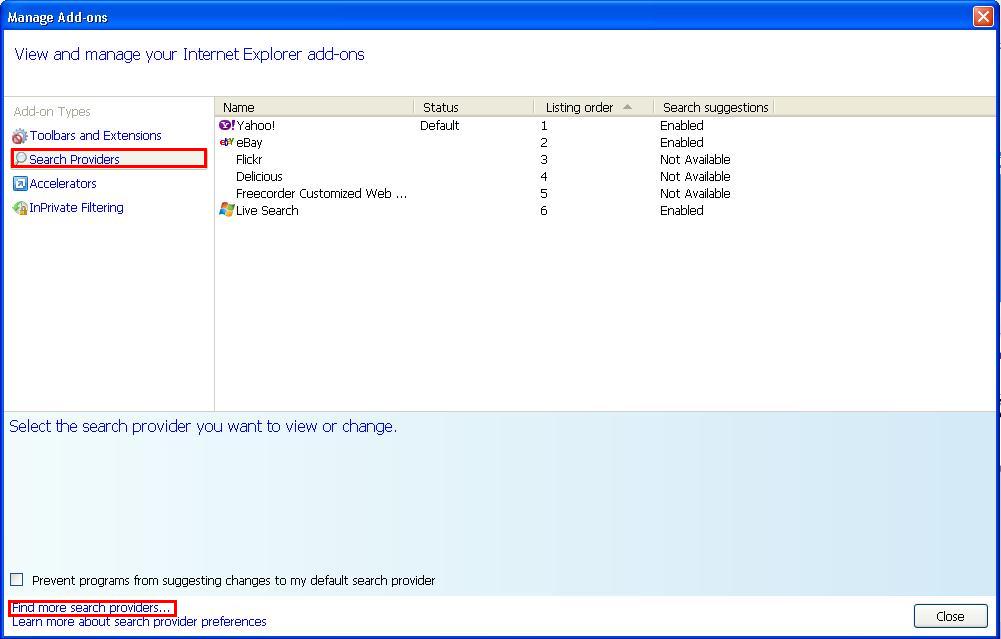Viewport: 1001px width, 639px height.
Task: Open Find more search providers link
Action: coord(90,606)
